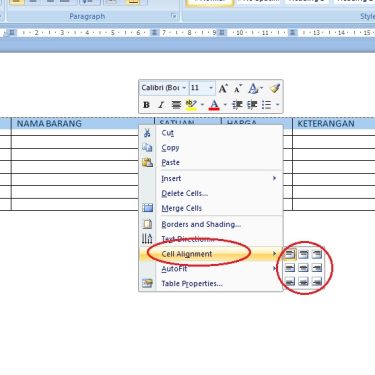Expand the Cell Alignment submenu arrow
The height and width of the screenshot is (375, 375).
(274, 254)
